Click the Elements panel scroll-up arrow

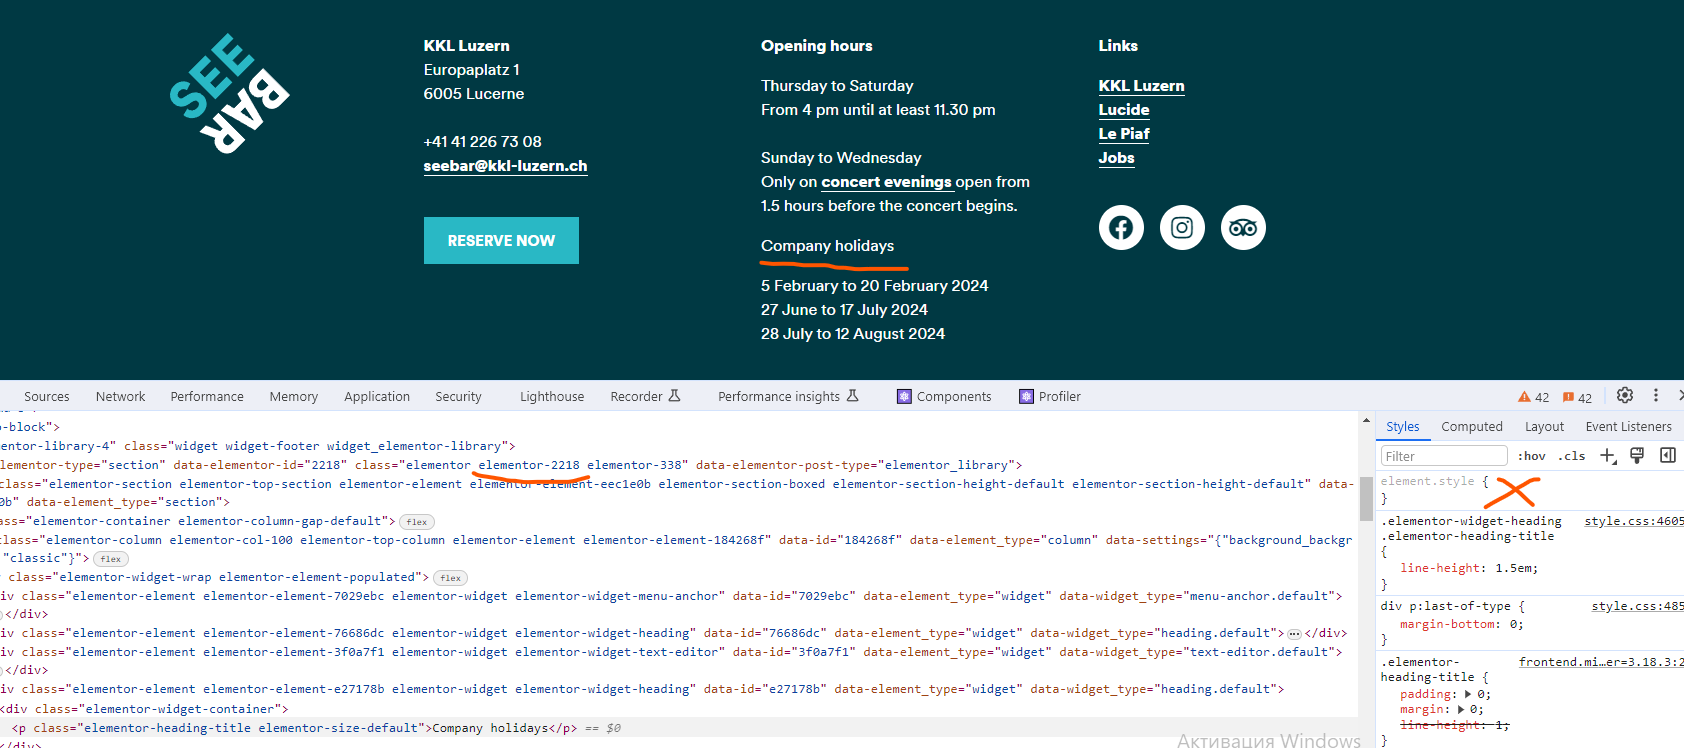(1366, 421)
